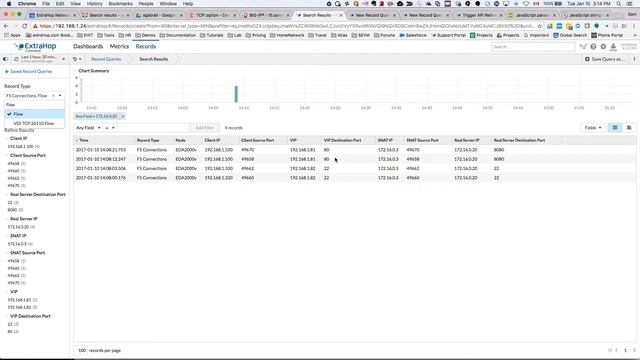Toggle the Record Type dropdown arrow

click(60, 96)
